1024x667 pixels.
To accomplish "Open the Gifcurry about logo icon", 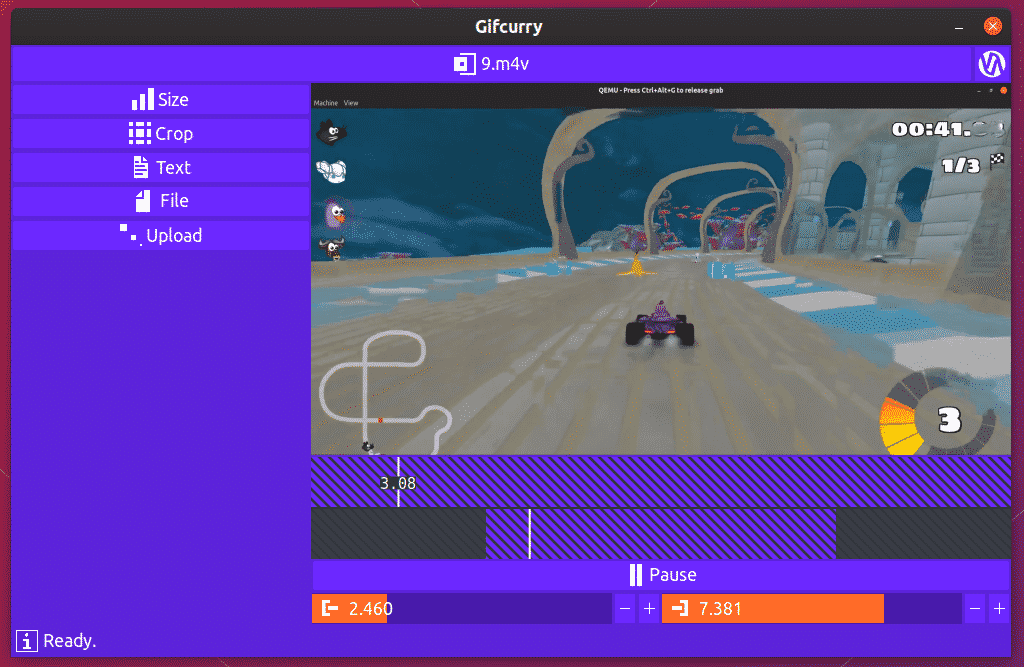I will [991, 63].
